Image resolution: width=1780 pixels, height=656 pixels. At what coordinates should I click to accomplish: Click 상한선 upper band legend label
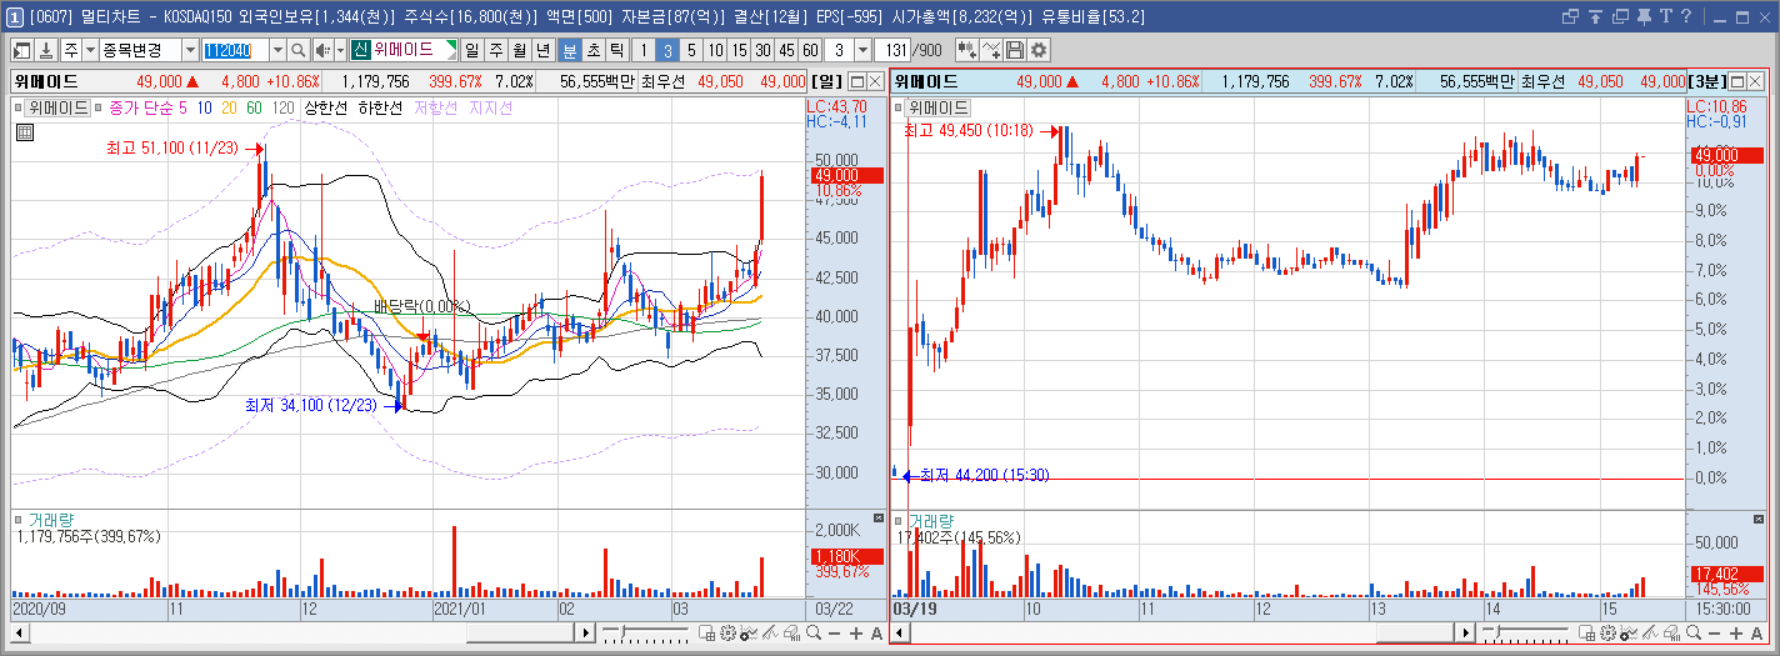click(326, 107)
